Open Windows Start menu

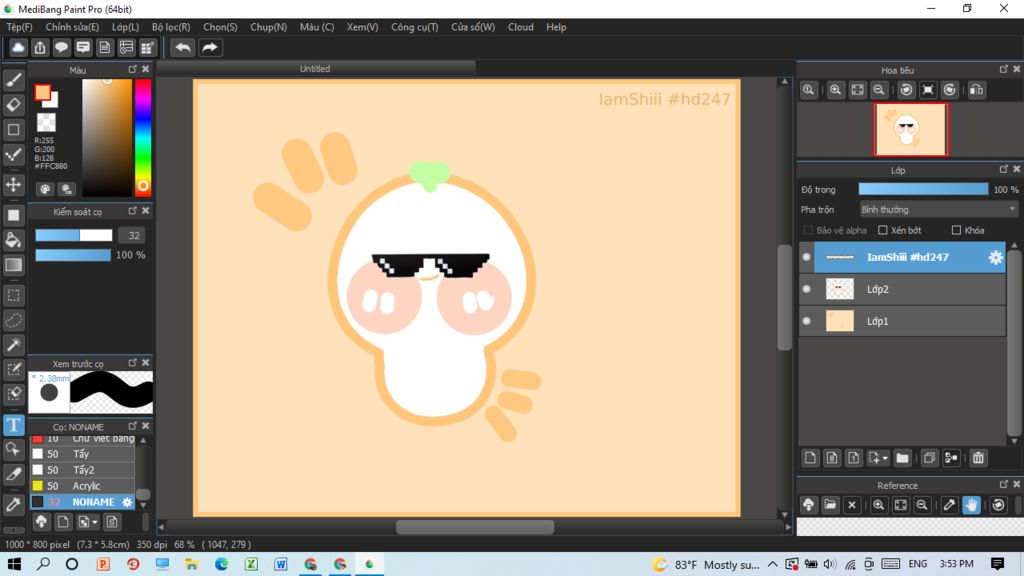pos(14,564)
